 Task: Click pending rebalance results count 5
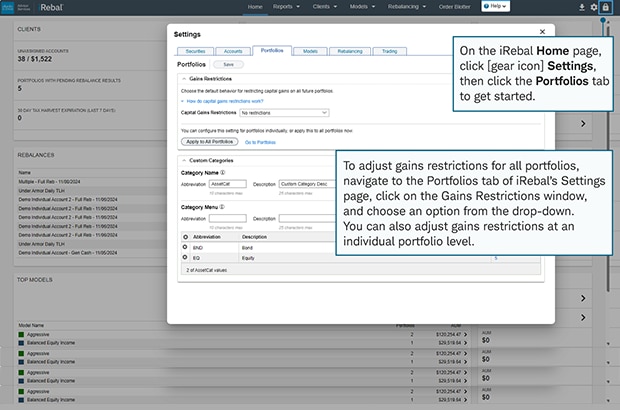pyautogui.click(x=19, y=89)
